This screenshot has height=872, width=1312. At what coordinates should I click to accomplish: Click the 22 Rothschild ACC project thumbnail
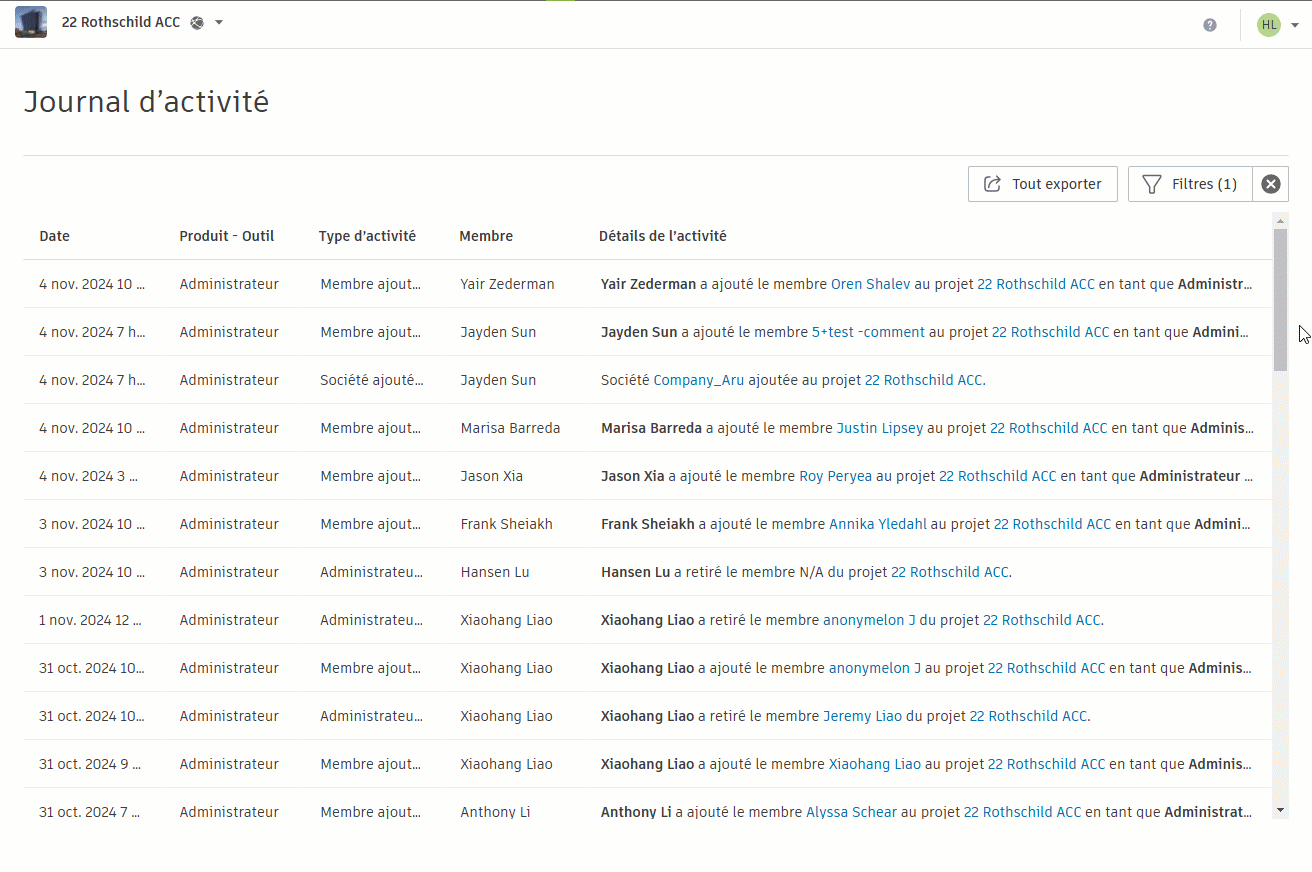pyautogui.click(x=31, y=22)
